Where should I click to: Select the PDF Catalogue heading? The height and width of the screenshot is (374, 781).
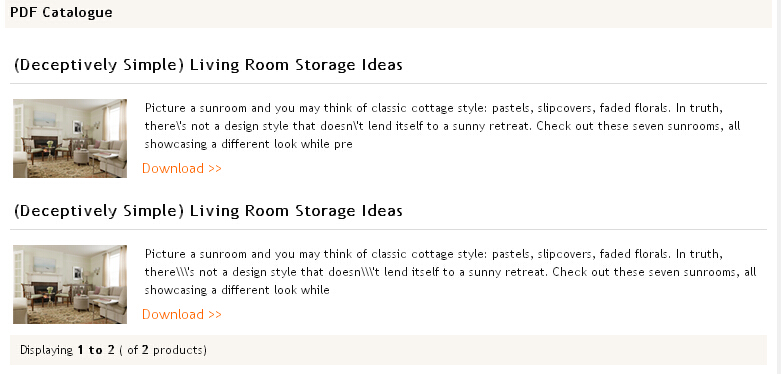[x=61, y=12]
